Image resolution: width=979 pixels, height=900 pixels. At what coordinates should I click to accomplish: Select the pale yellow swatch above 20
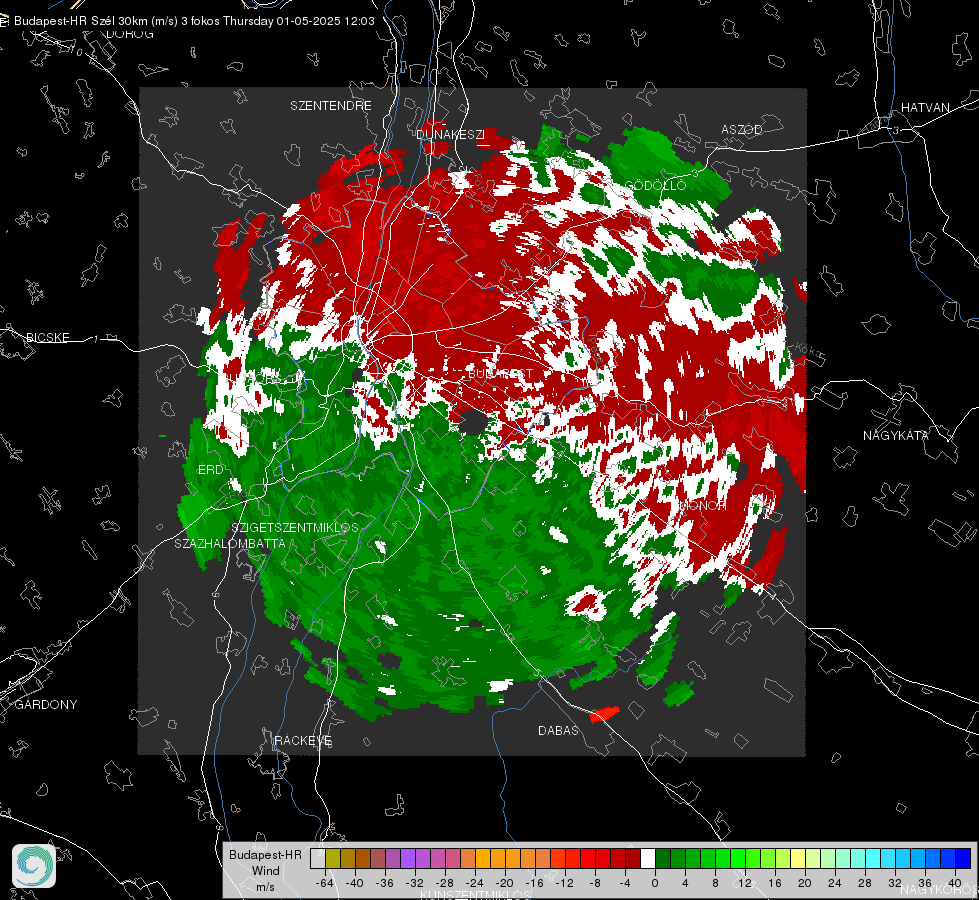tap(798, 858)
